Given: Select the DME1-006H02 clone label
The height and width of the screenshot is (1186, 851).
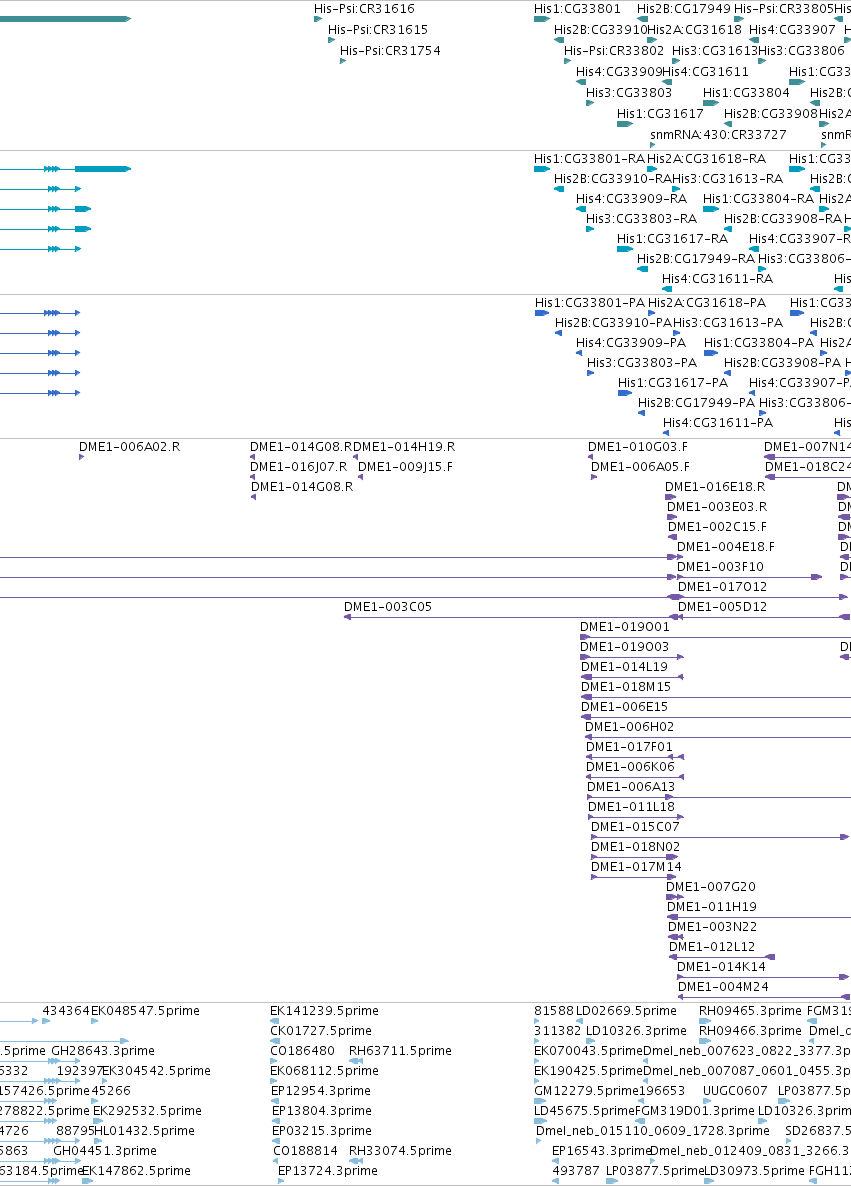Looking at the screenshot, I should [x=629, y=727].
